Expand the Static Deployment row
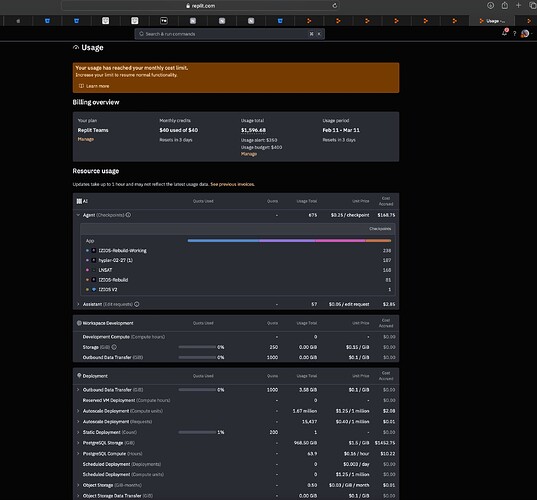 coord(78,432)
